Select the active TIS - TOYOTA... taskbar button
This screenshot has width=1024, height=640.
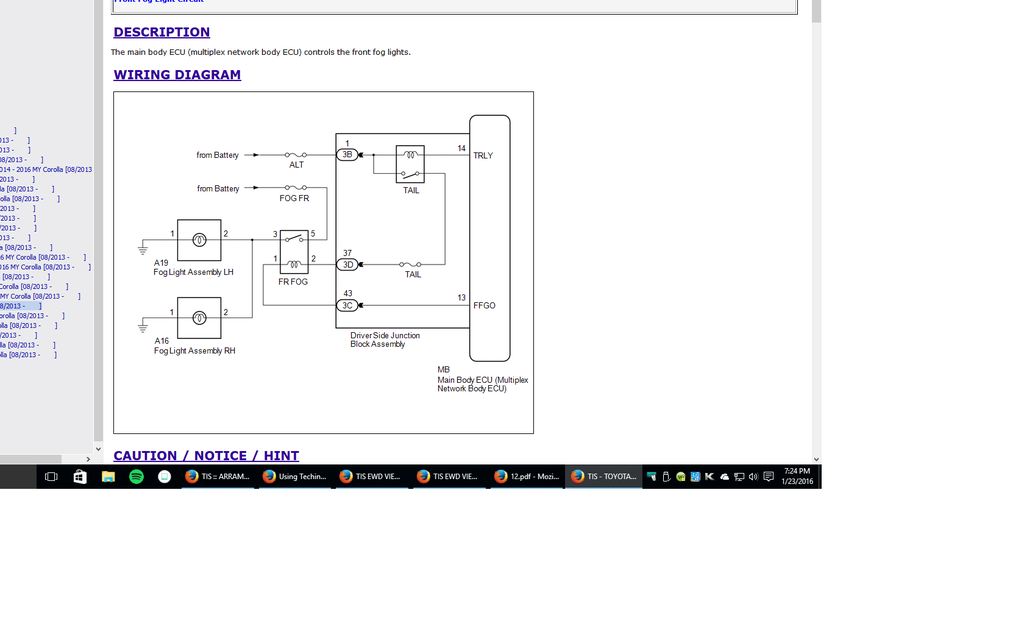point(604,477)
